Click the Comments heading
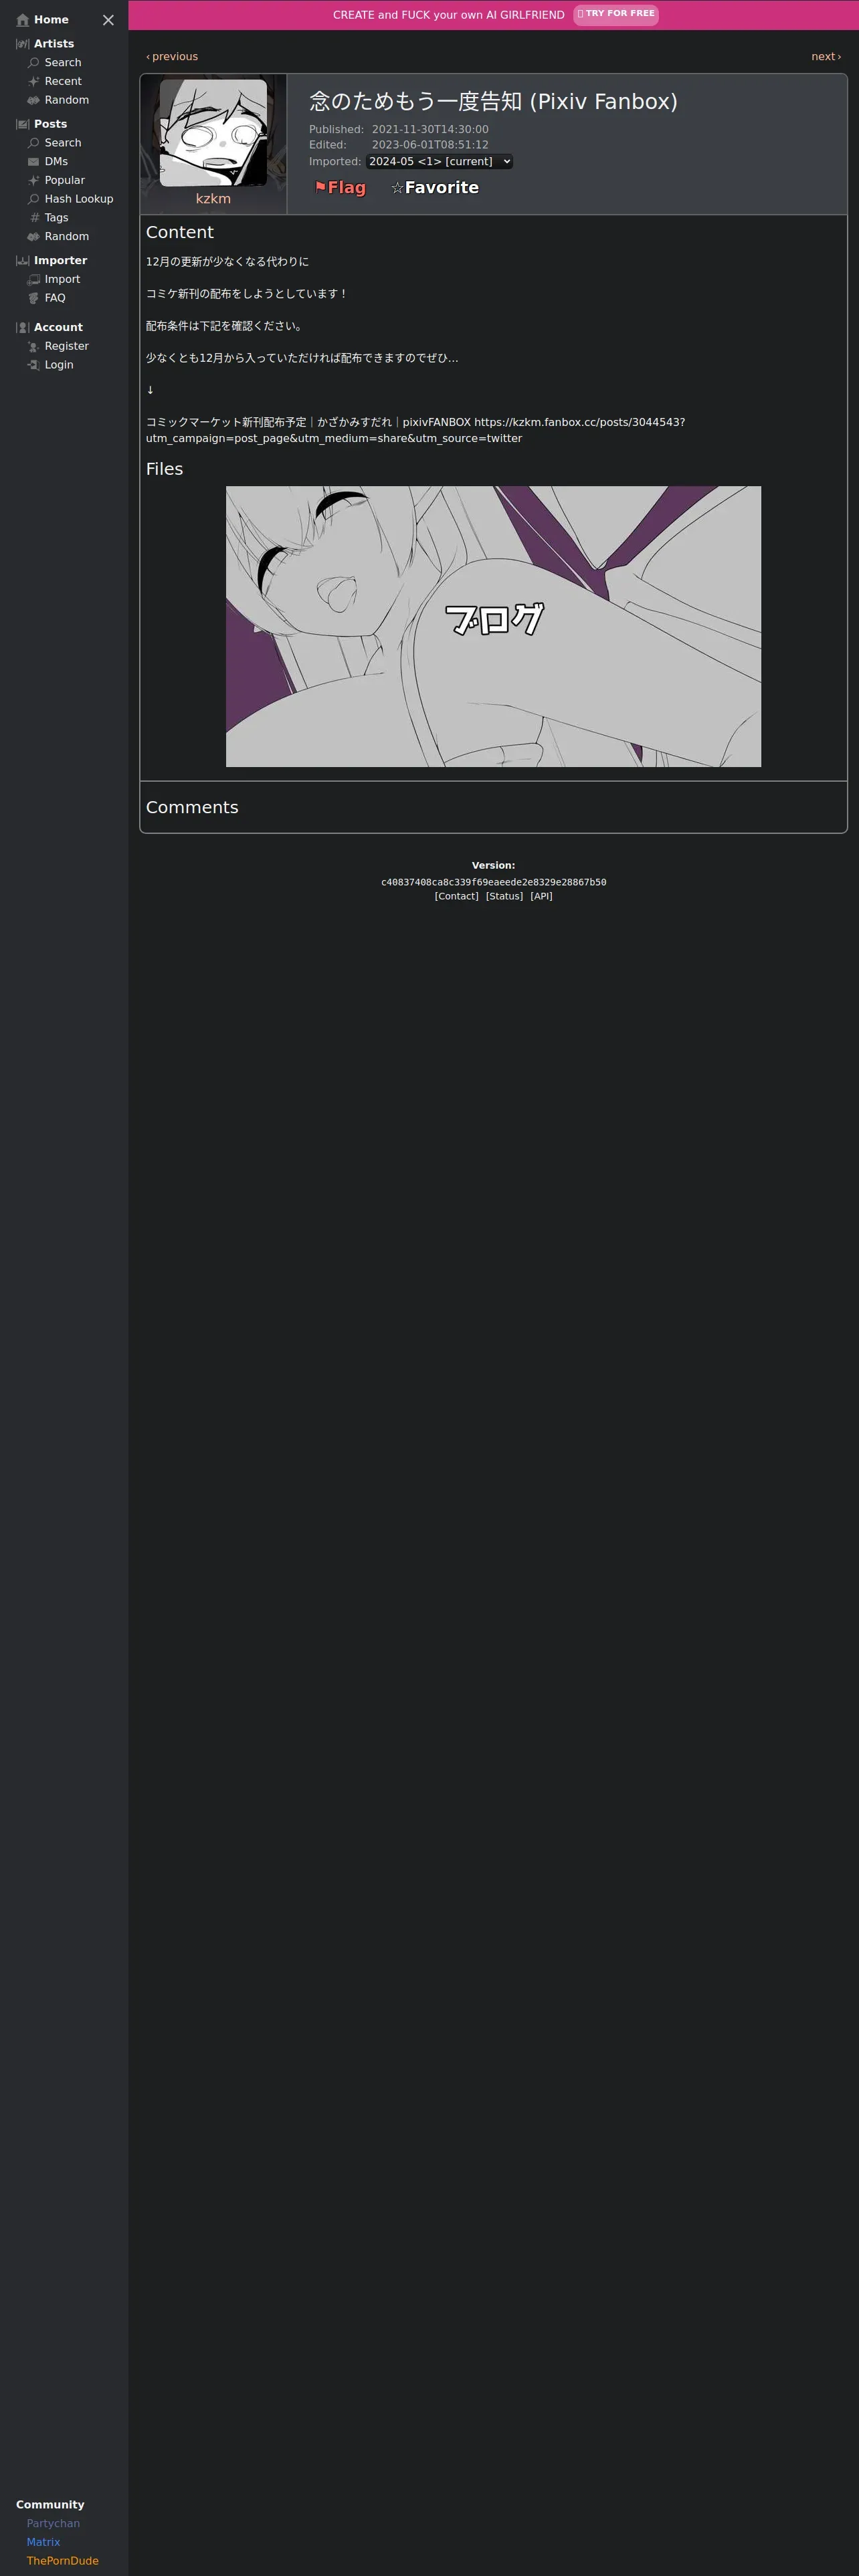Image resolution: width=859 pixels, height=2576 pixels. [x=192, y=808]
